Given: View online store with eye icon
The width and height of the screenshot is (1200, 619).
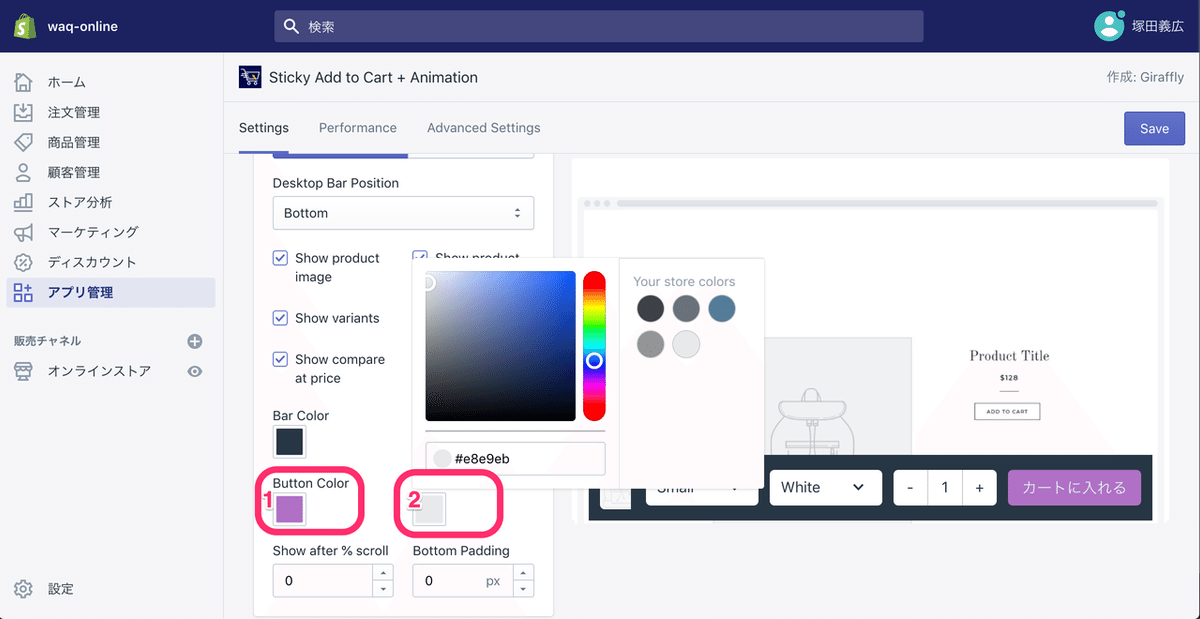Looking at the screenshot, I should pyautogui.click(x=195, y=371).
